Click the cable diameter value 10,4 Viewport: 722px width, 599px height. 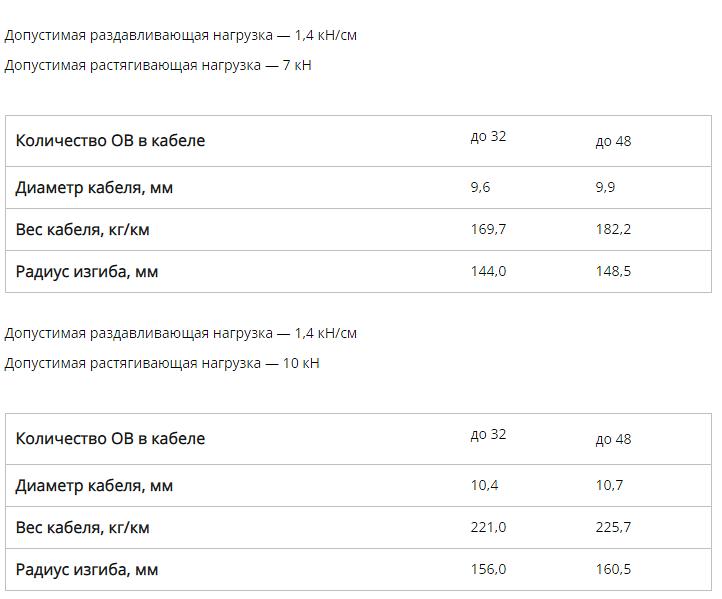tap(484, 485)
